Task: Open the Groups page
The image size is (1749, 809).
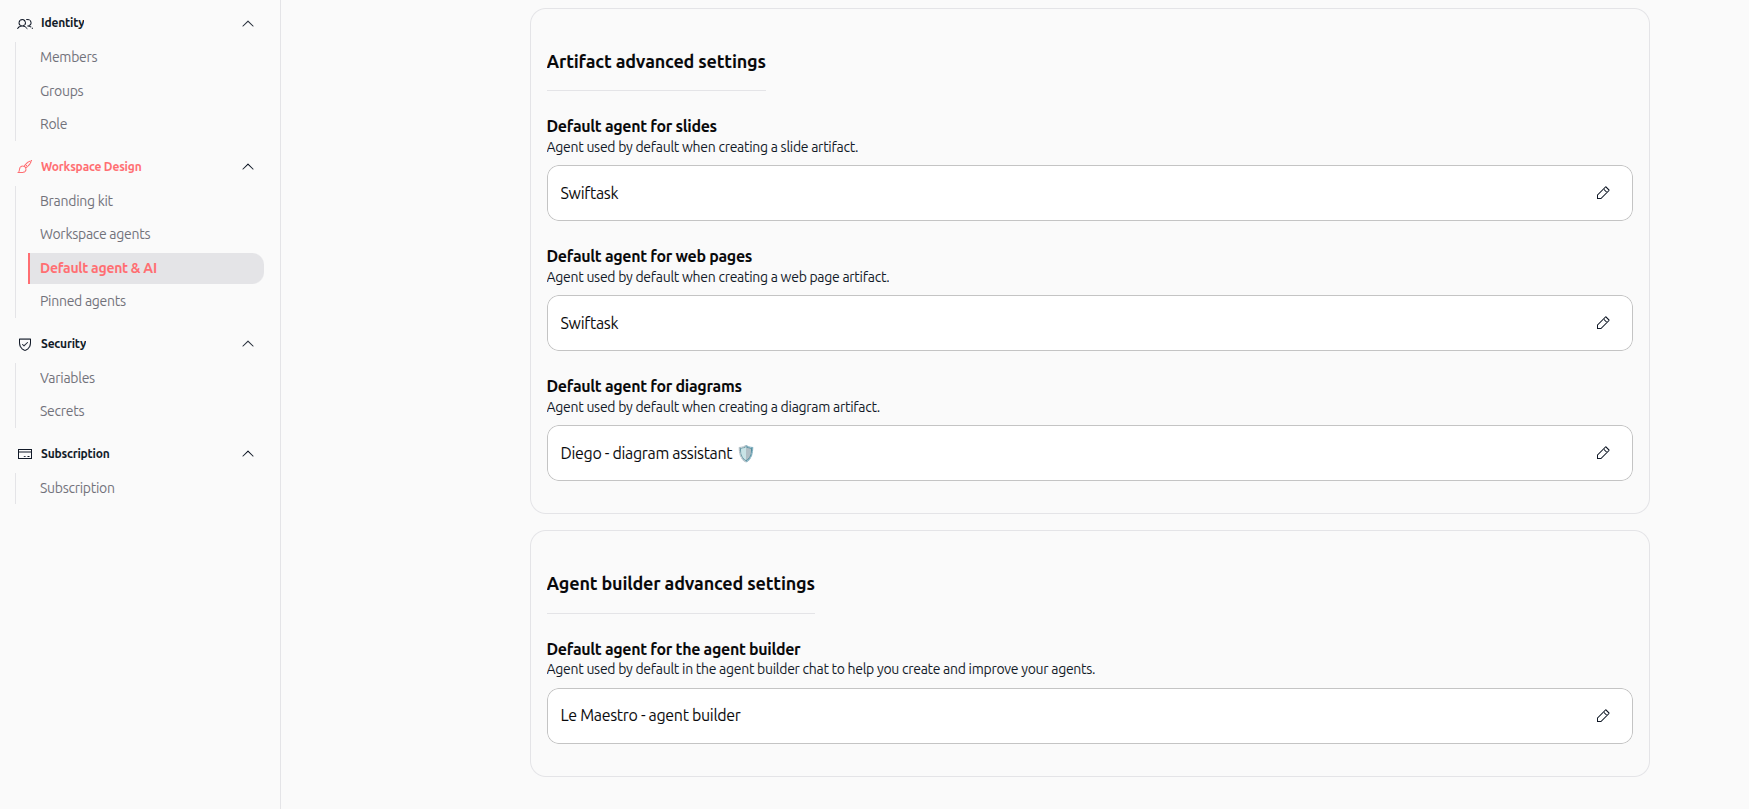Action: [x=62, y=91]
